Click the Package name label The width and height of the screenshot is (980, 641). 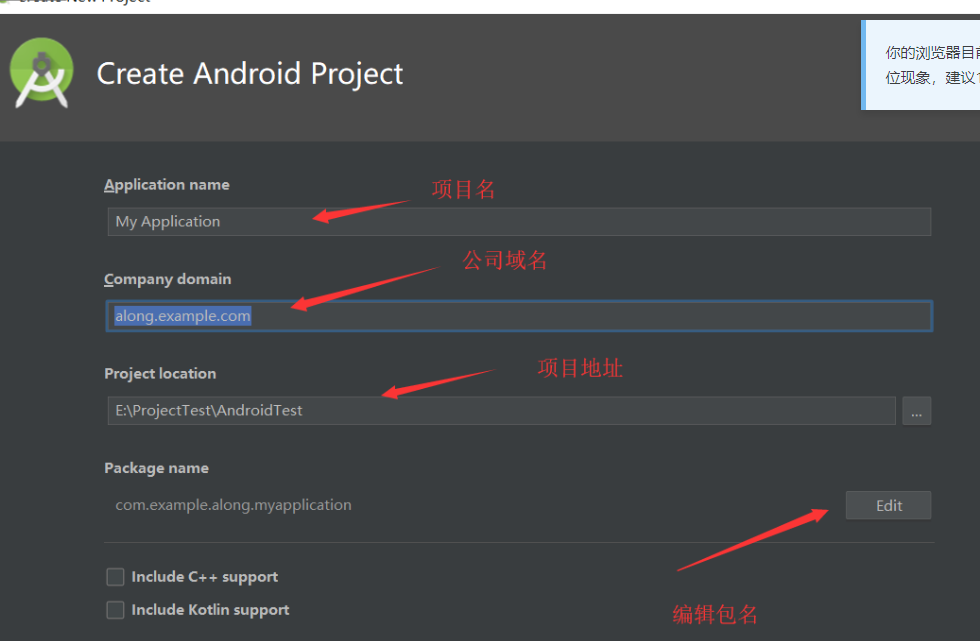click(x=156, y=468)
